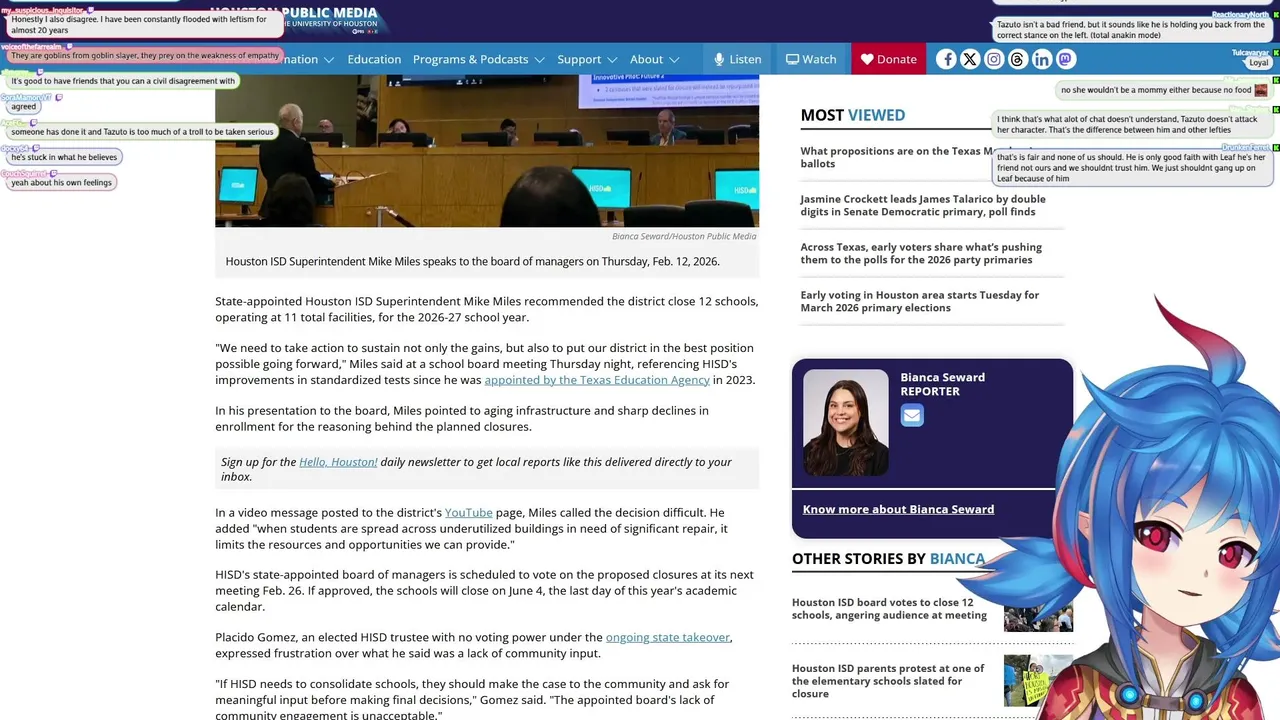Expand the Support dropdown menu

click(x=587, y=59)
